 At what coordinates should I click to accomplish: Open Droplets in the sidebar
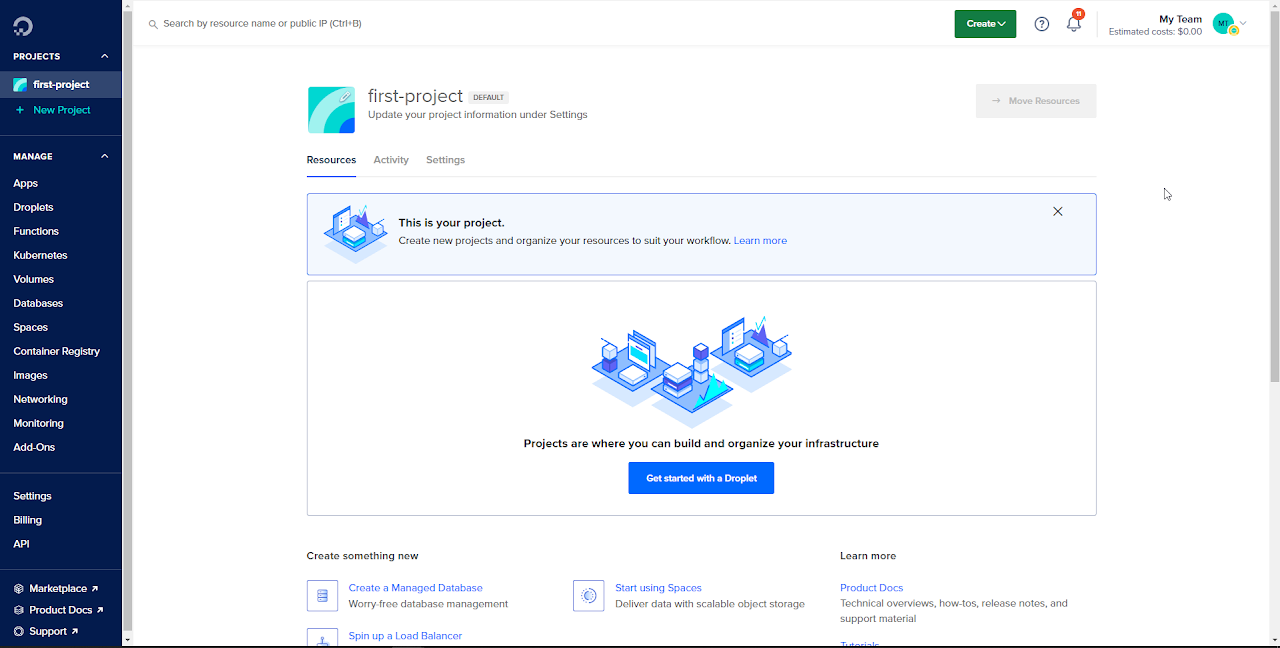(33, 208)
